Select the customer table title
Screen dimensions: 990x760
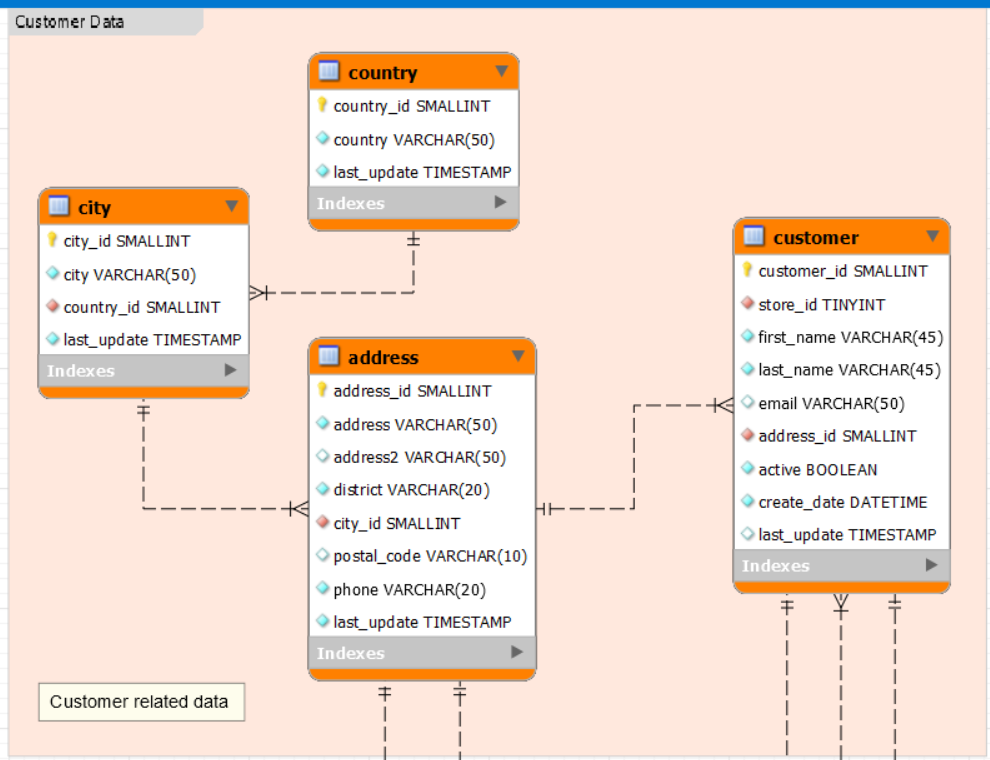pos(816,238)
